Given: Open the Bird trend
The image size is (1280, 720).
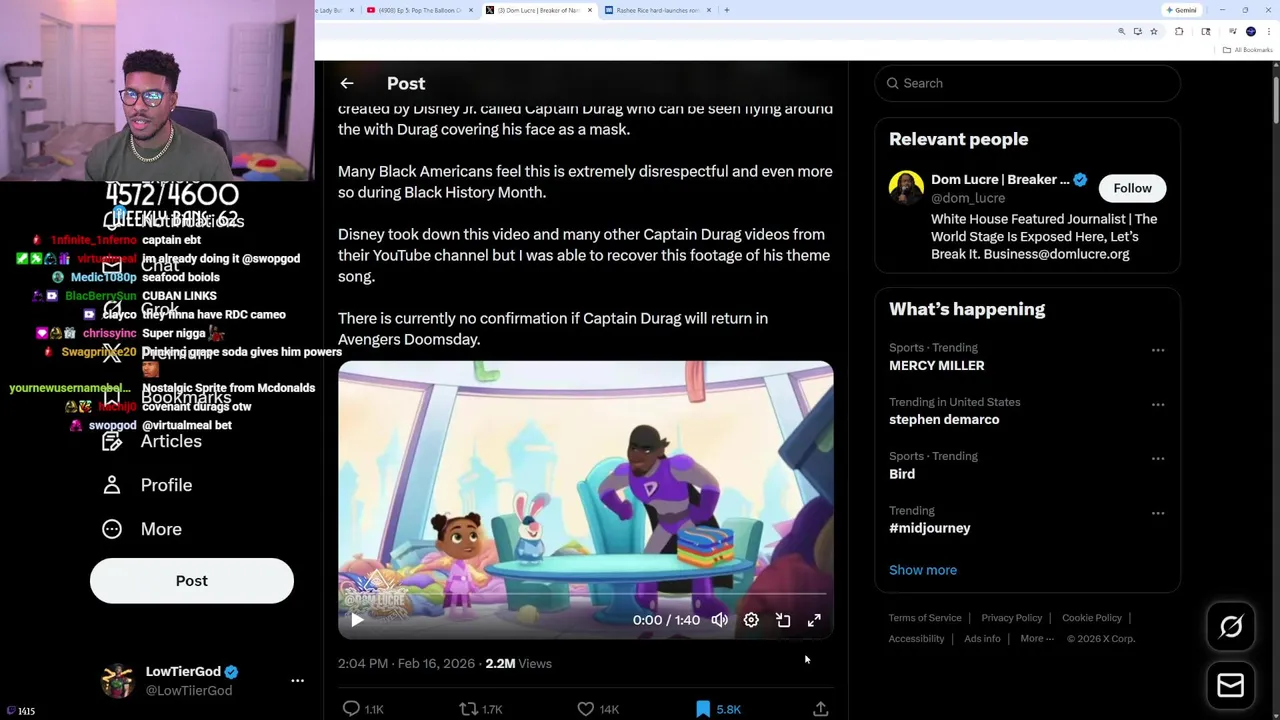Looking at the screenshot, I should [x=902, y=474].
